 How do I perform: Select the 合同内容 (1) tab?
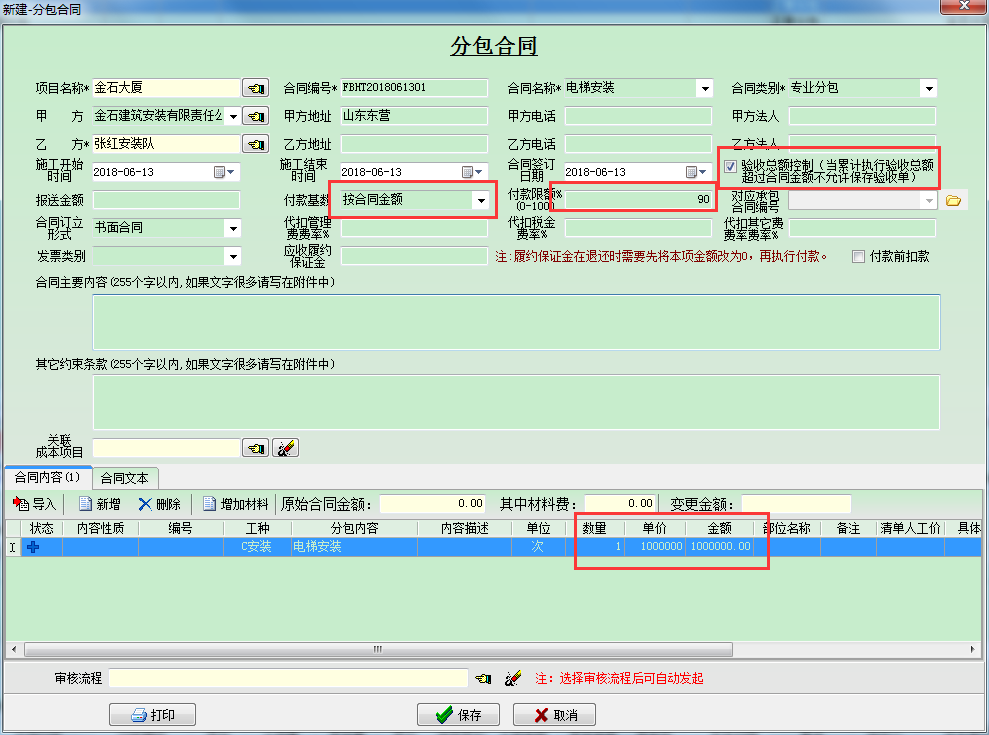pos(48,478)
